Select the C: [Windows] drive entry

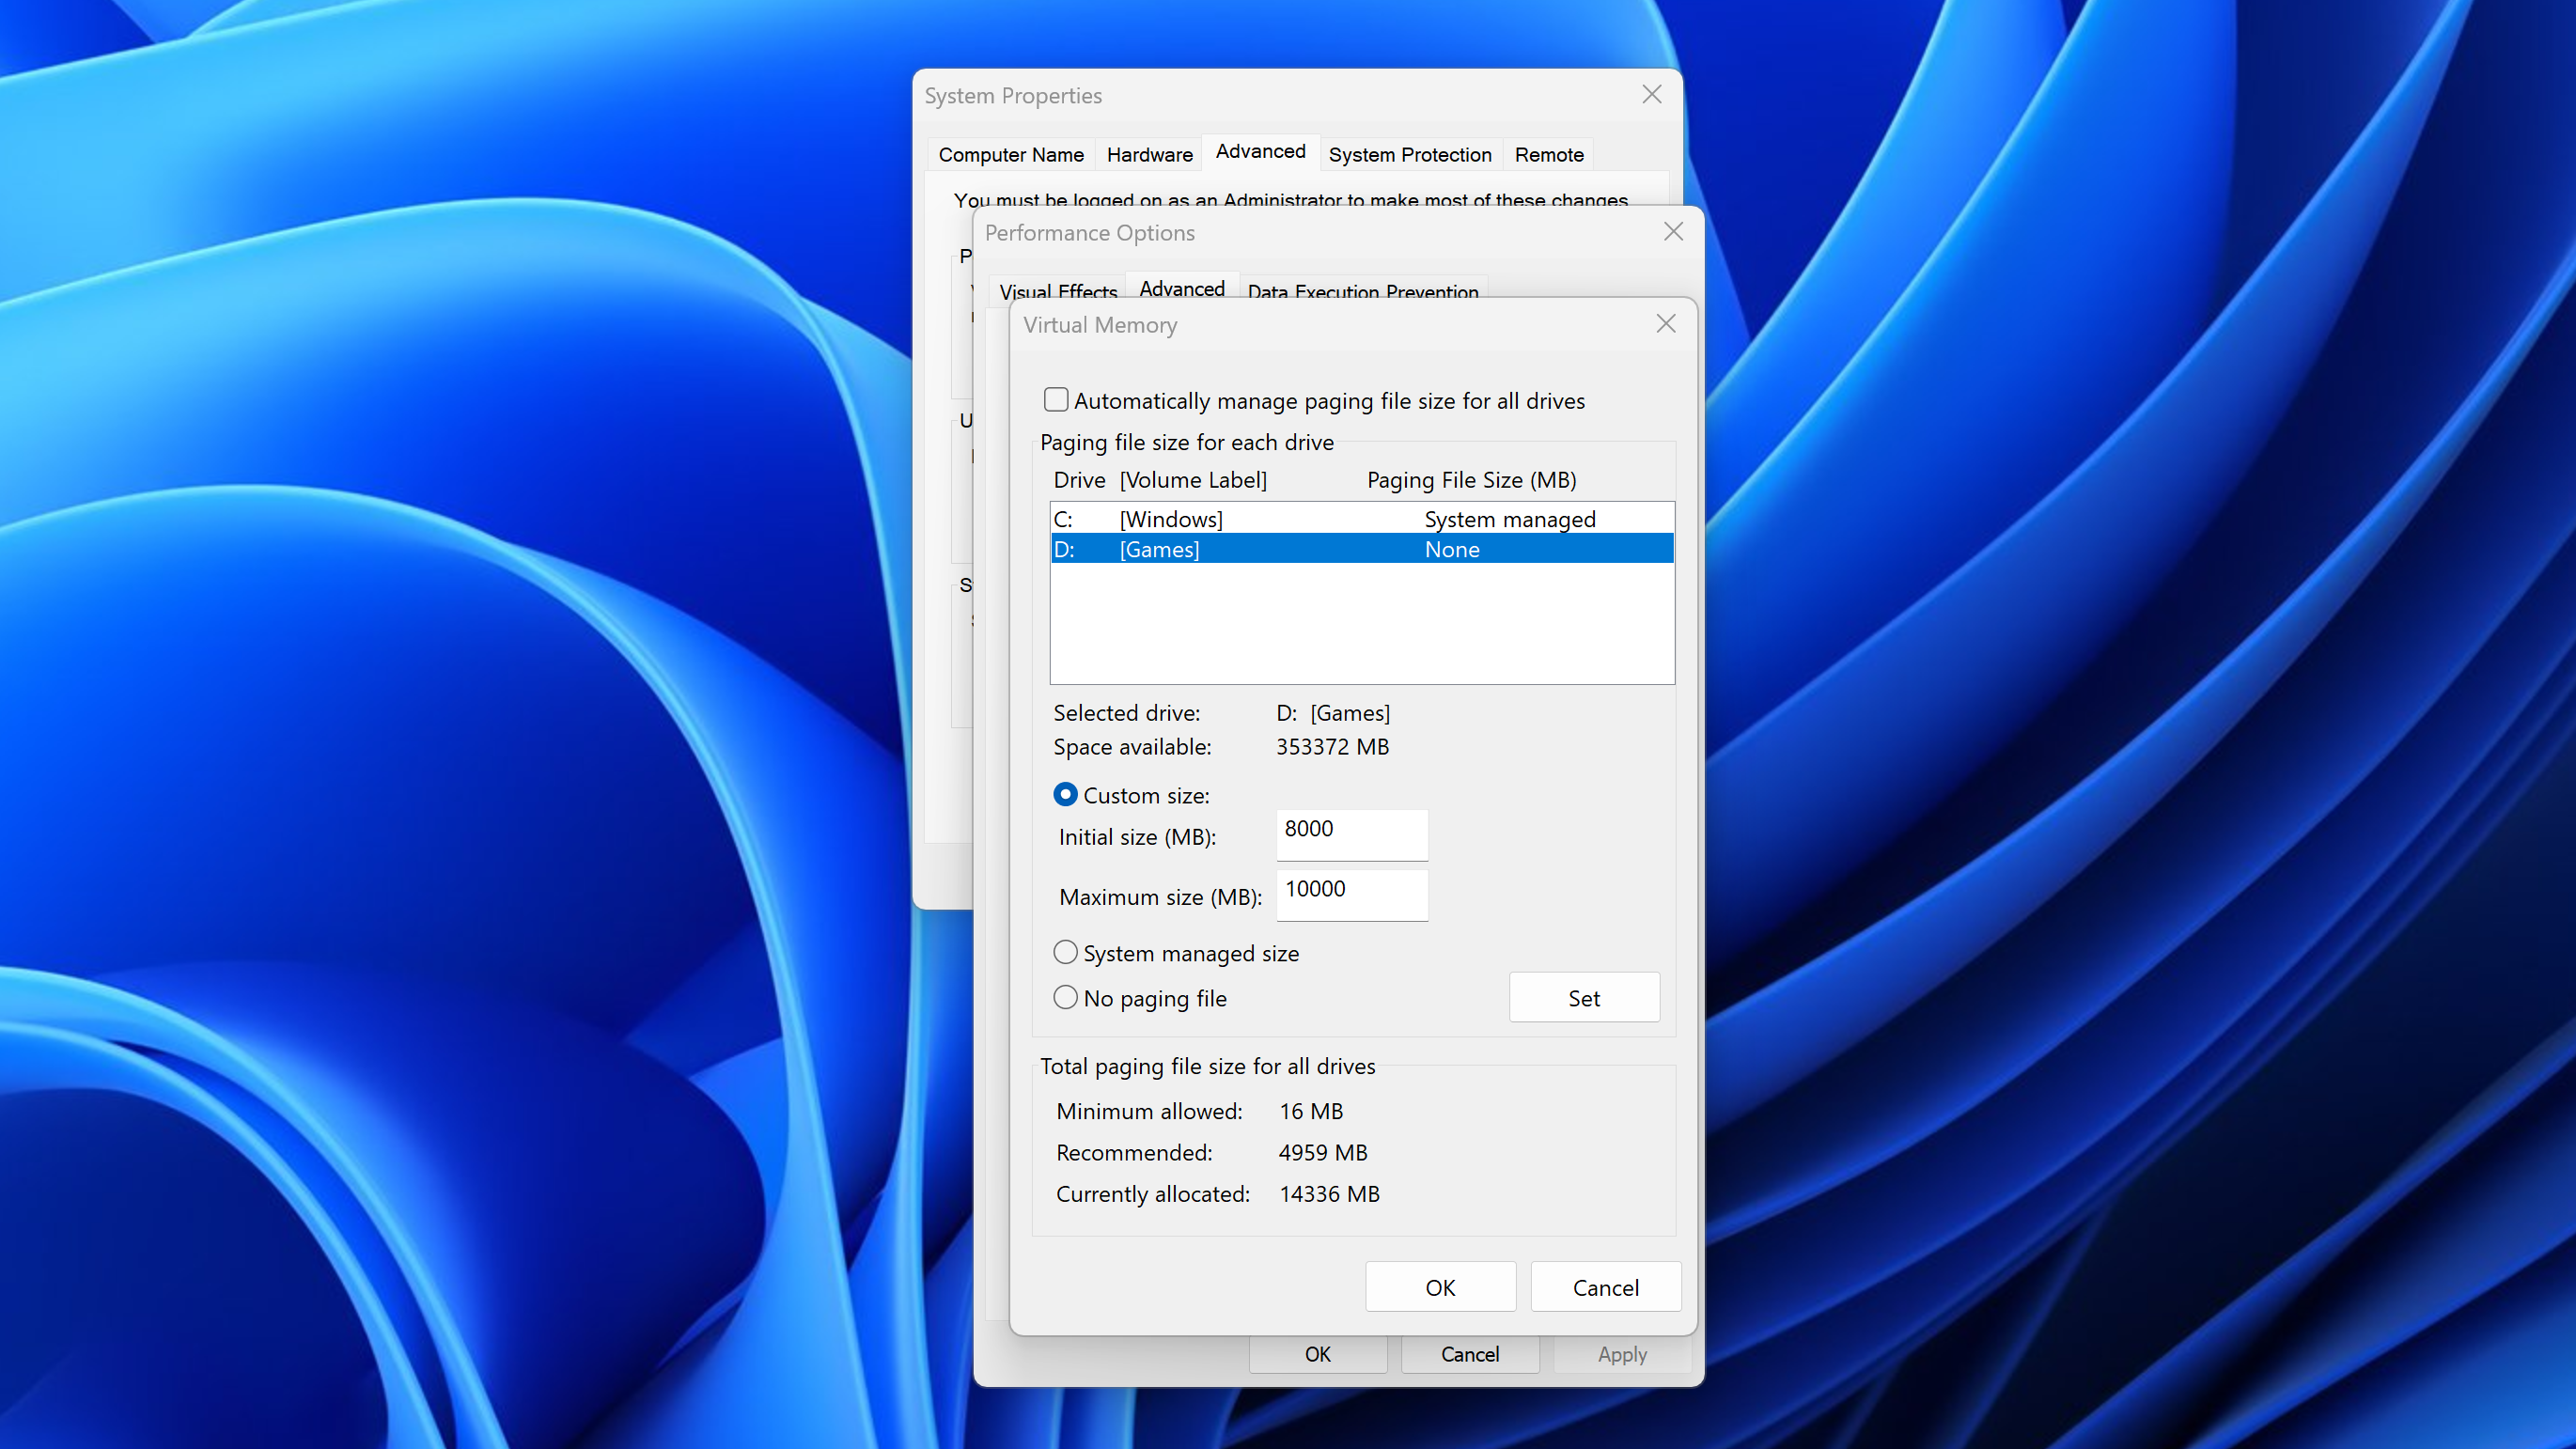point(1300,518)
